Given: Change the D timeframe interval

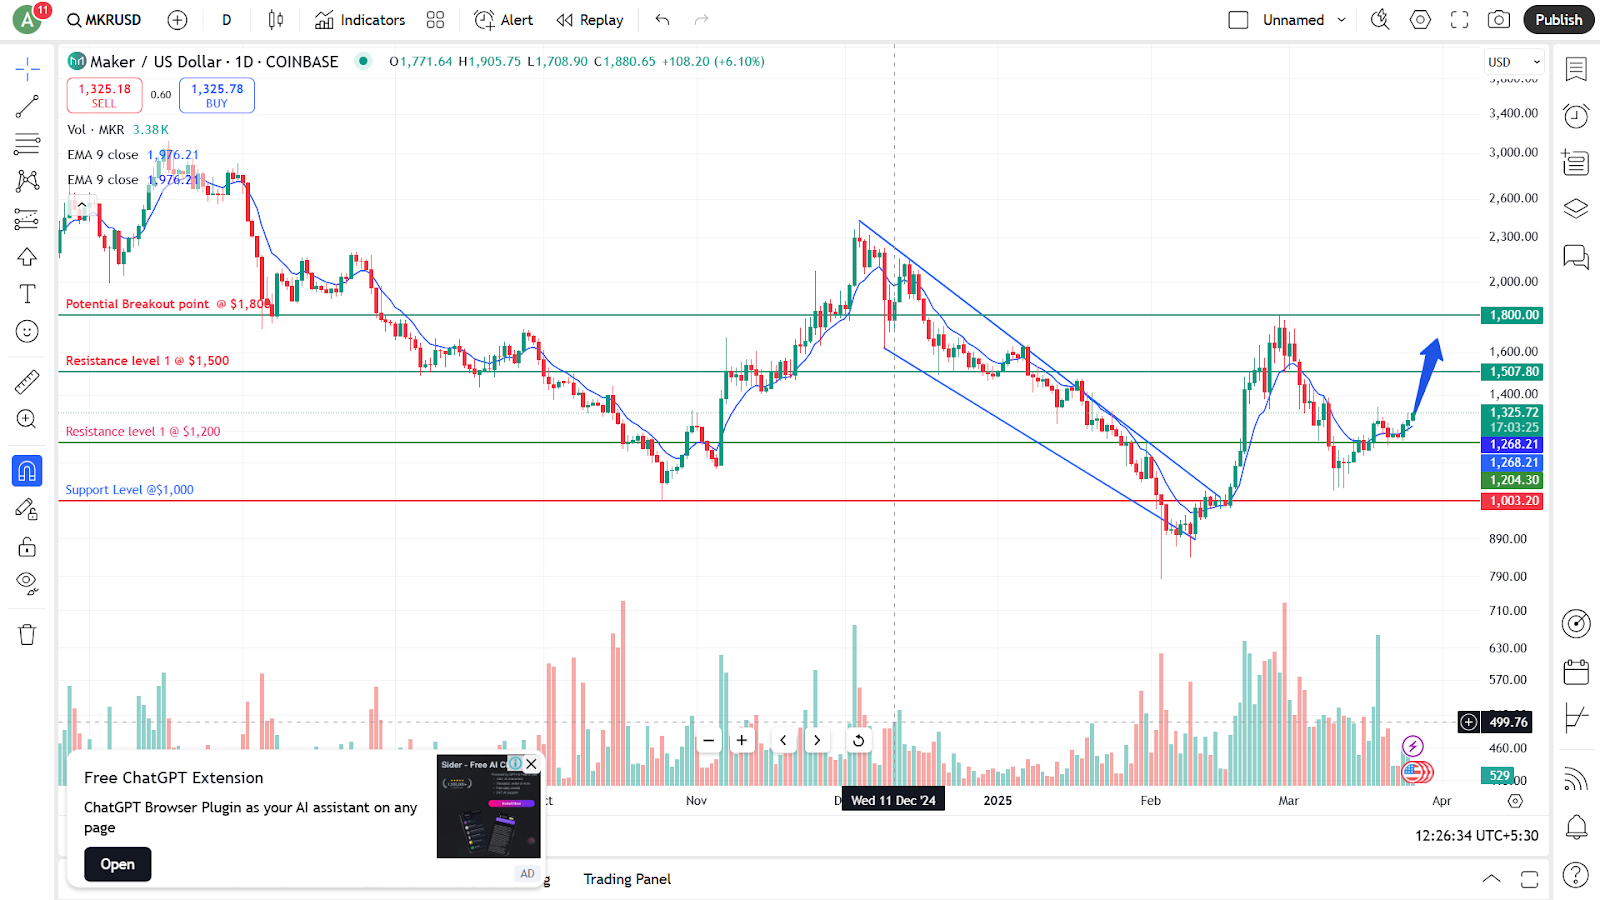Looking at the screenshot, I should tap(227, 20).
